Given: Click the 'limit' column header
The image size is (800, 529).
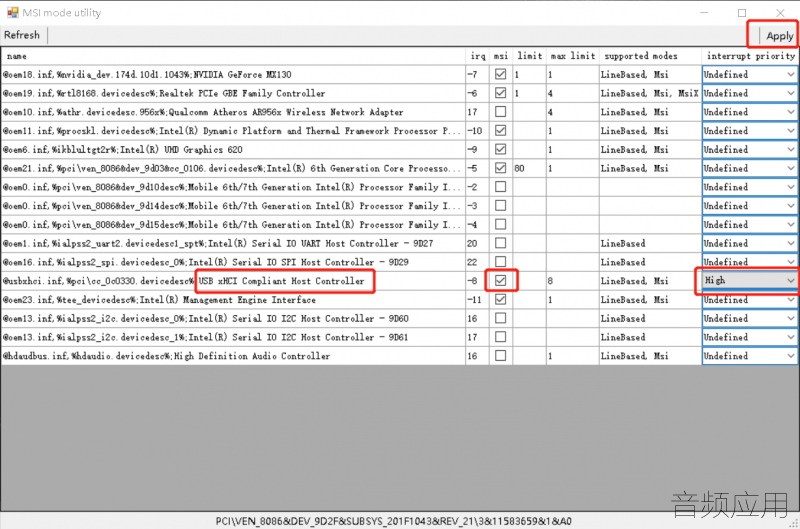Looking at the screenshot, I should pyautogui.click(x=530, y=56).
